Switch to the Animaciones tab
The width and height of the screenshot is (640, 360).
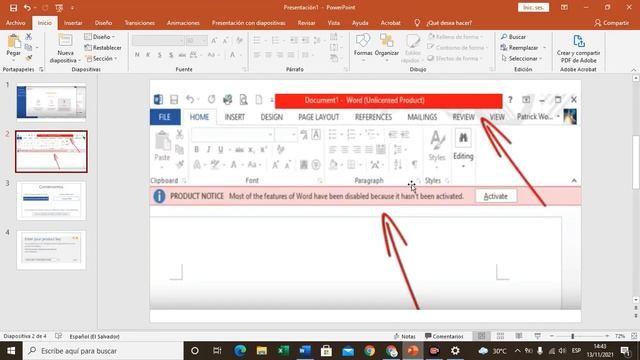tap(183, 23)
